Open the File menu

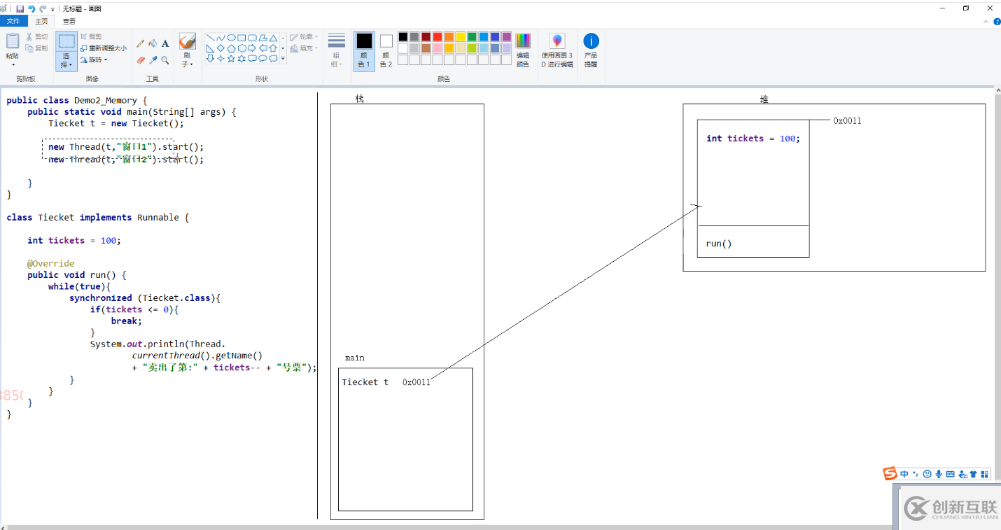tap(13, 20)
